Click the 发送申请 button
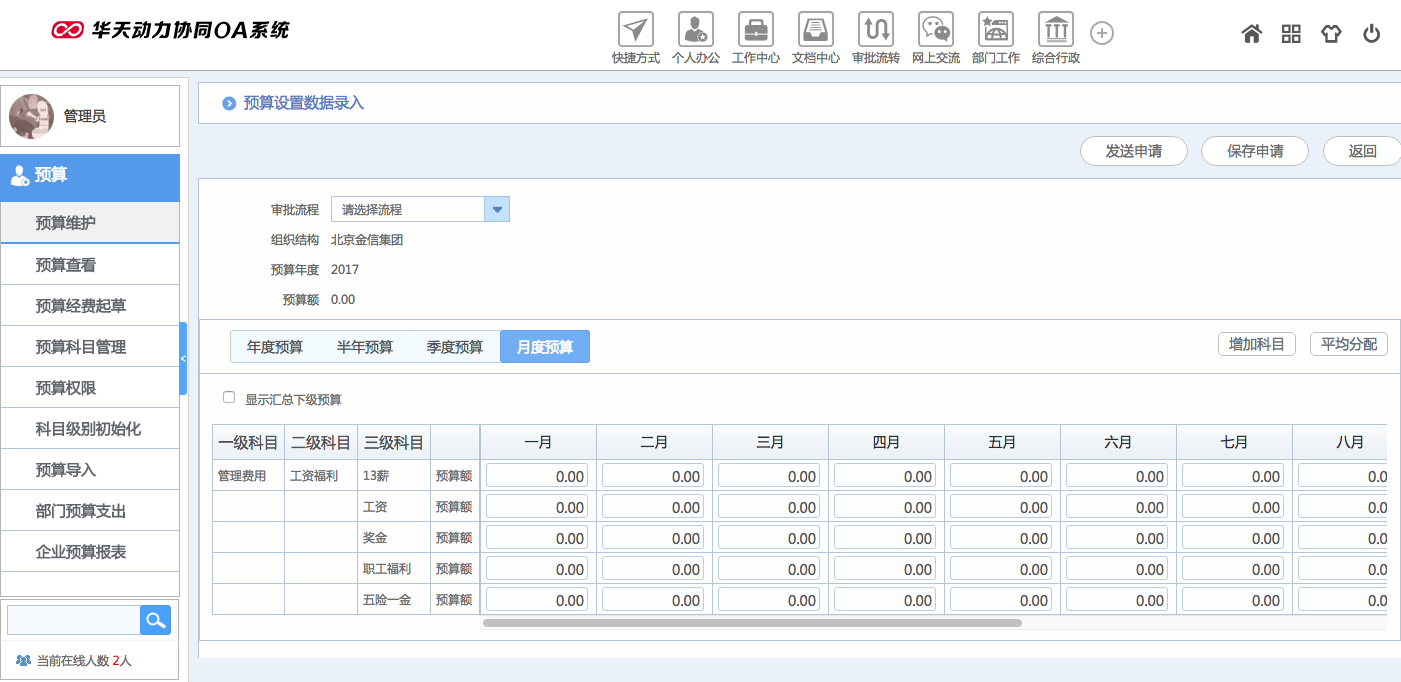1401x682 pixels. (x=1133, y=151)
